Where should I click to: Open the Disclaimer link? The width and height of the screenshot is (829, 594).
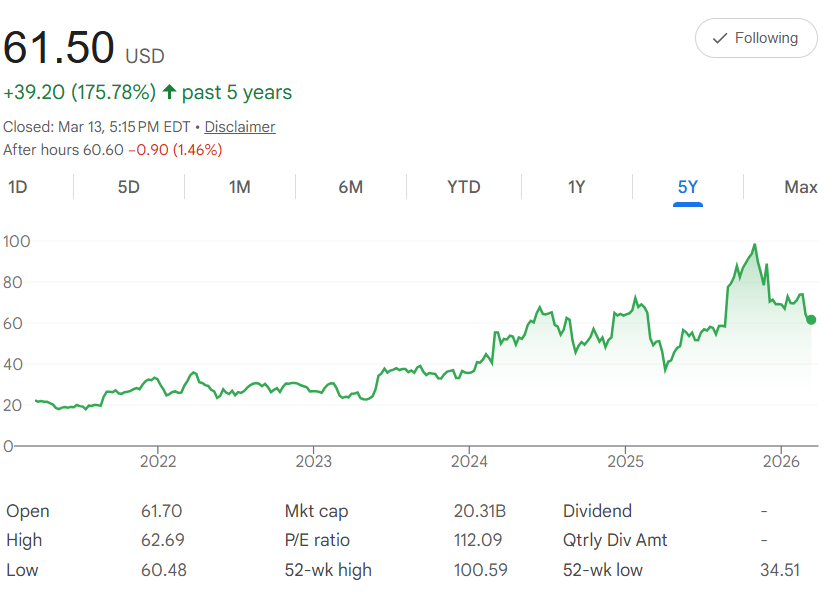pyautogui.click(x=240, y=127)
